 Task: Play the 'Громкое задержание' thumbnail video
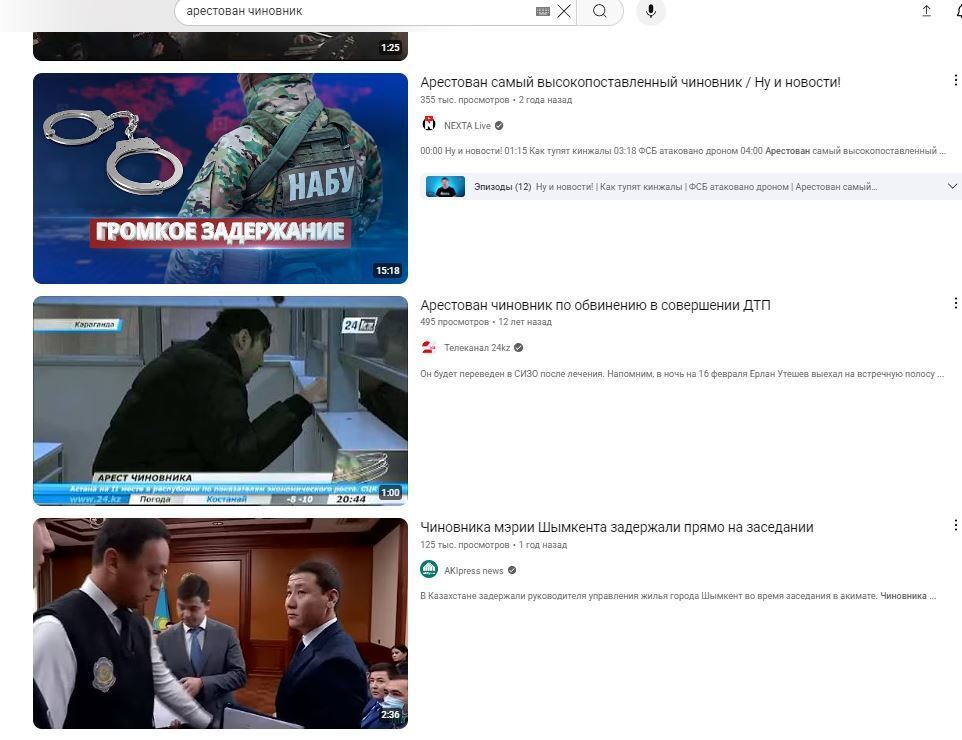tap(220, 178)
